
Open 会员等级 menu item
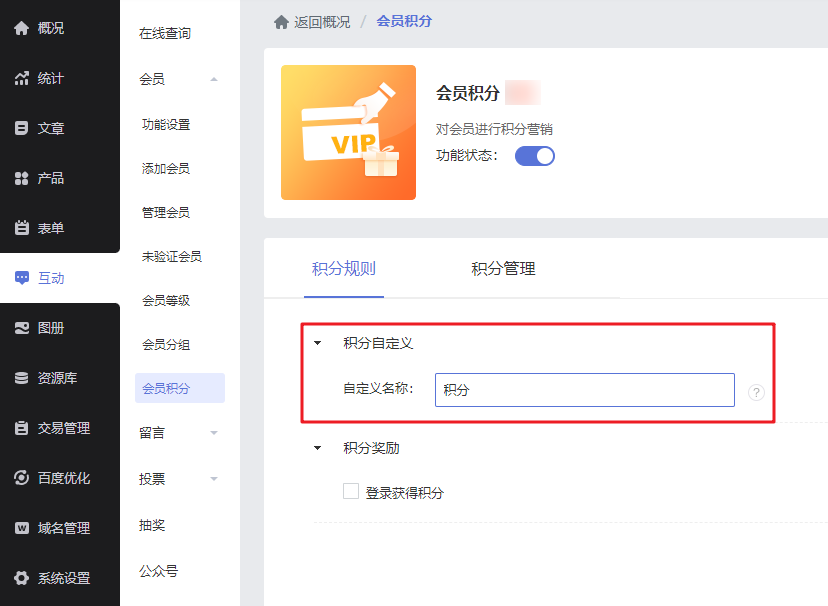(x=166, y=300)
